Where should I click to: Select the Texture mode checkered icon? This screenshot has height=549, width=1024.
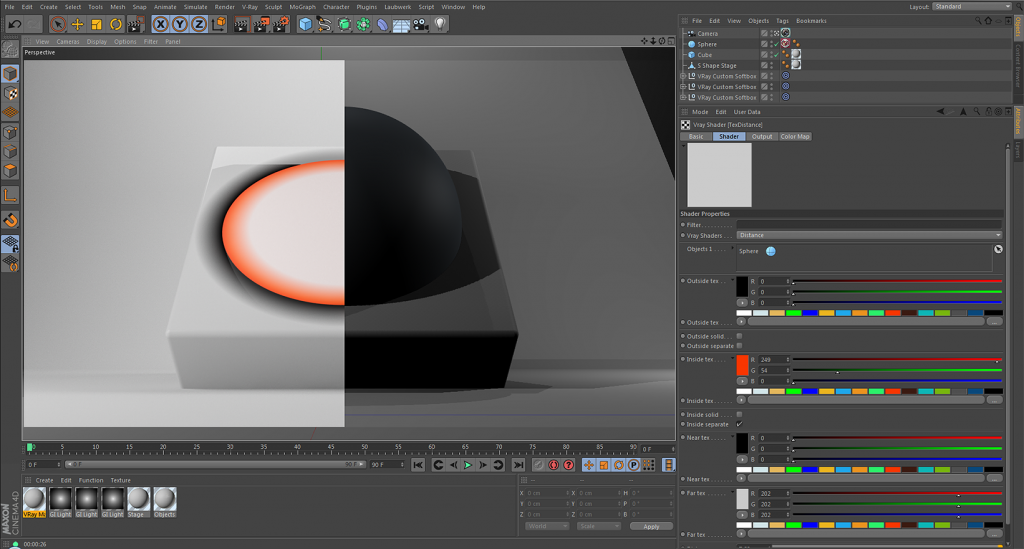[x=10, y=93]
